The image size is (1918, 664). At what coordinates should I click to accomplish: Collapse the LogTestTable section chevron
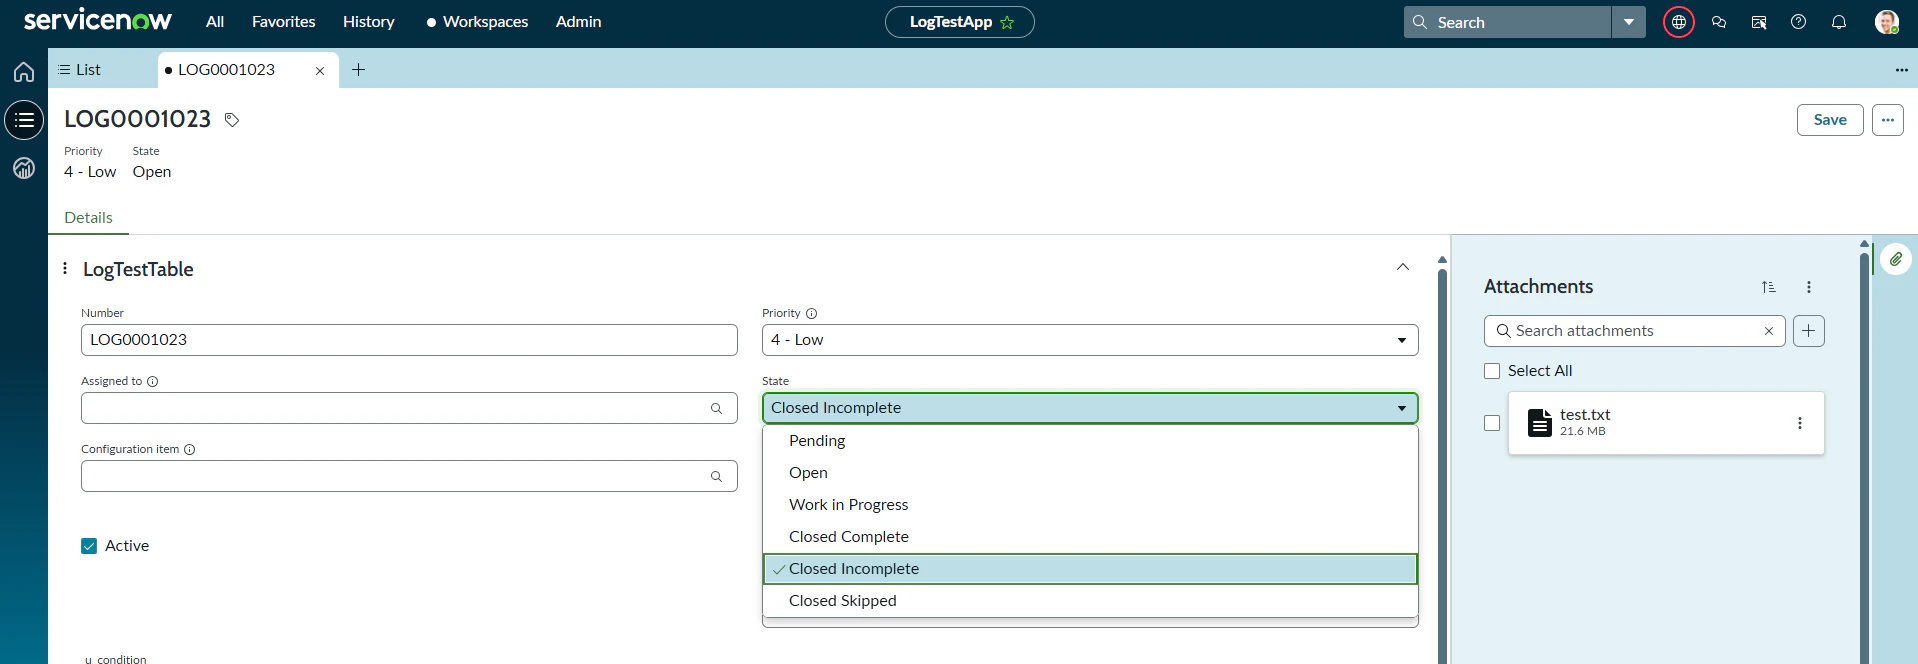(x=1403, y=267)
